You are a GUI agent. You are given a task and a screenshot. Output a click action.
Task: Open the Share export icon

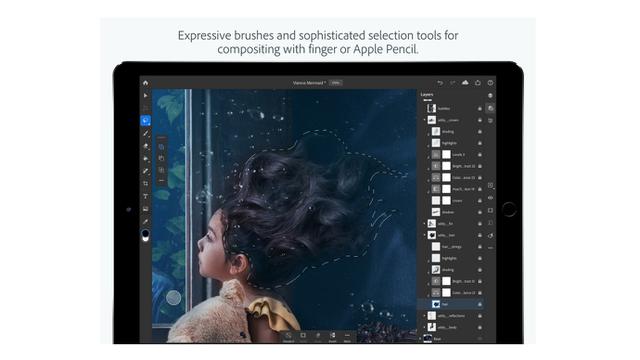(x=478, y=83)
